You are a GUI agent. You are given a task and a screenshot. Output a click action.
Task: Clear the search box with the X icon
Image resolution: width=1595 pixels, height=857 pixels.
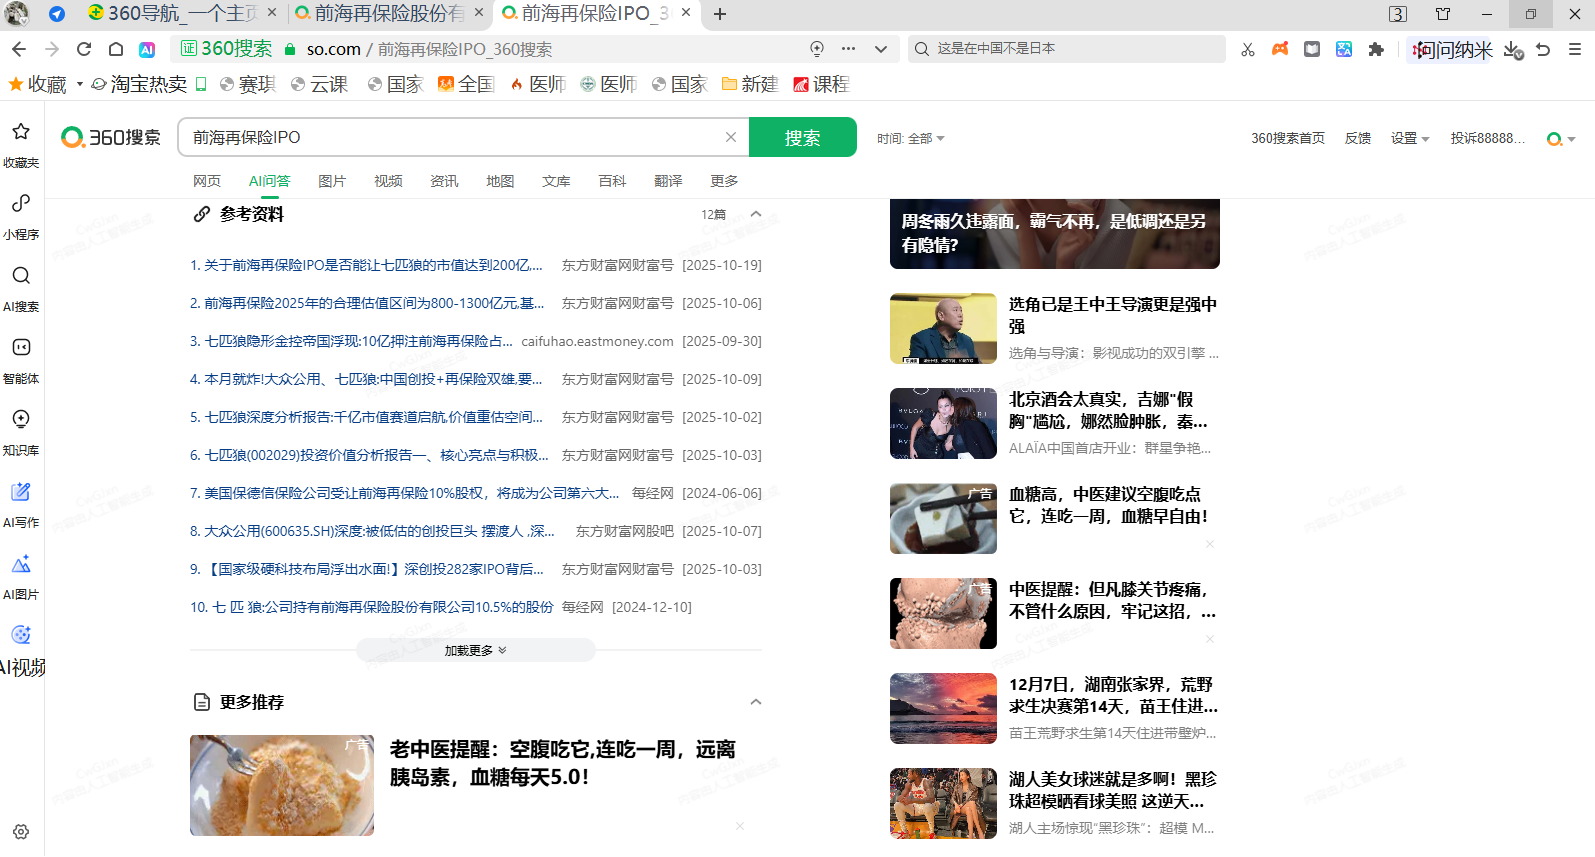click(x=731, y=137)
